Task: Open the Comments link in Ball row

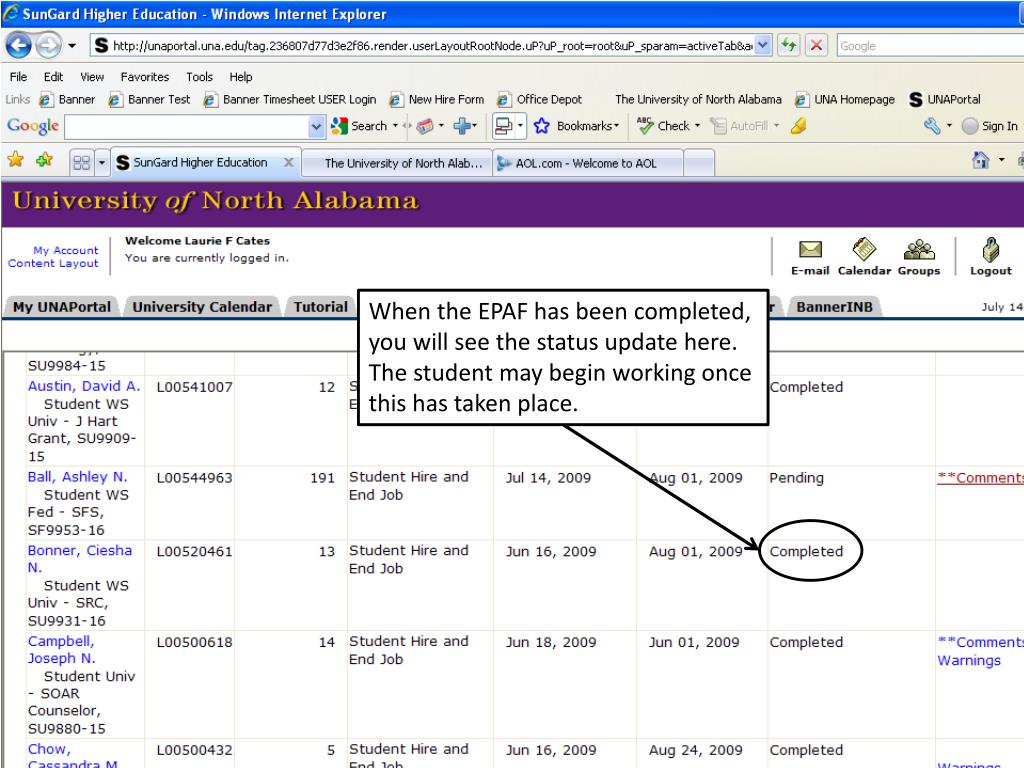Action: 980,477
